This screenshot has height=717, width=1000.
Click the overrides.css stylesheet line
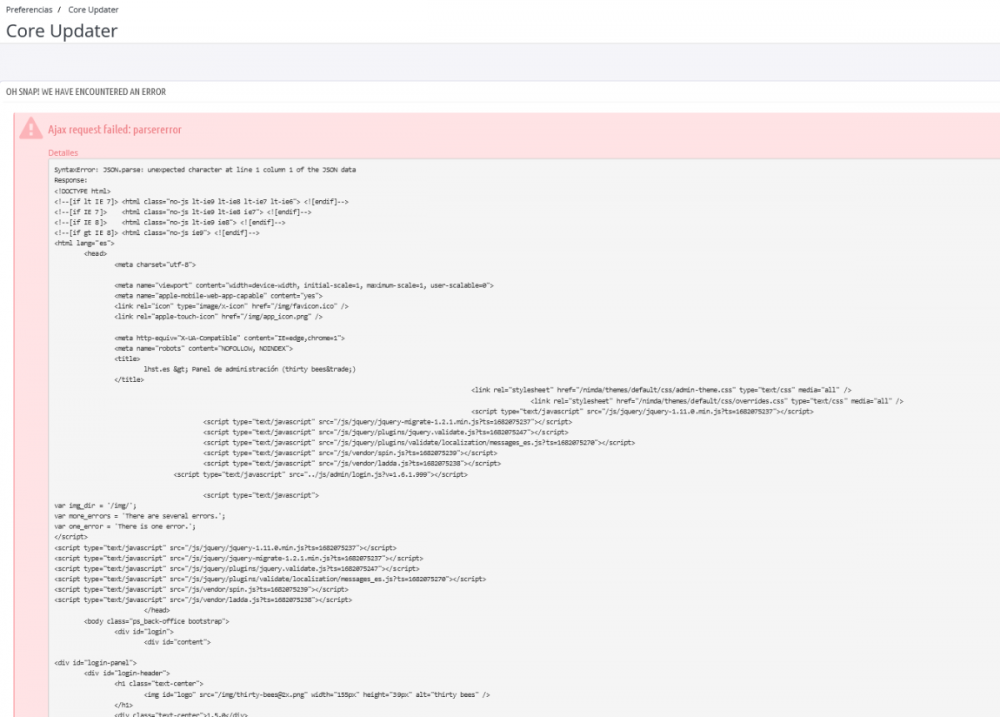coord(716,400)
